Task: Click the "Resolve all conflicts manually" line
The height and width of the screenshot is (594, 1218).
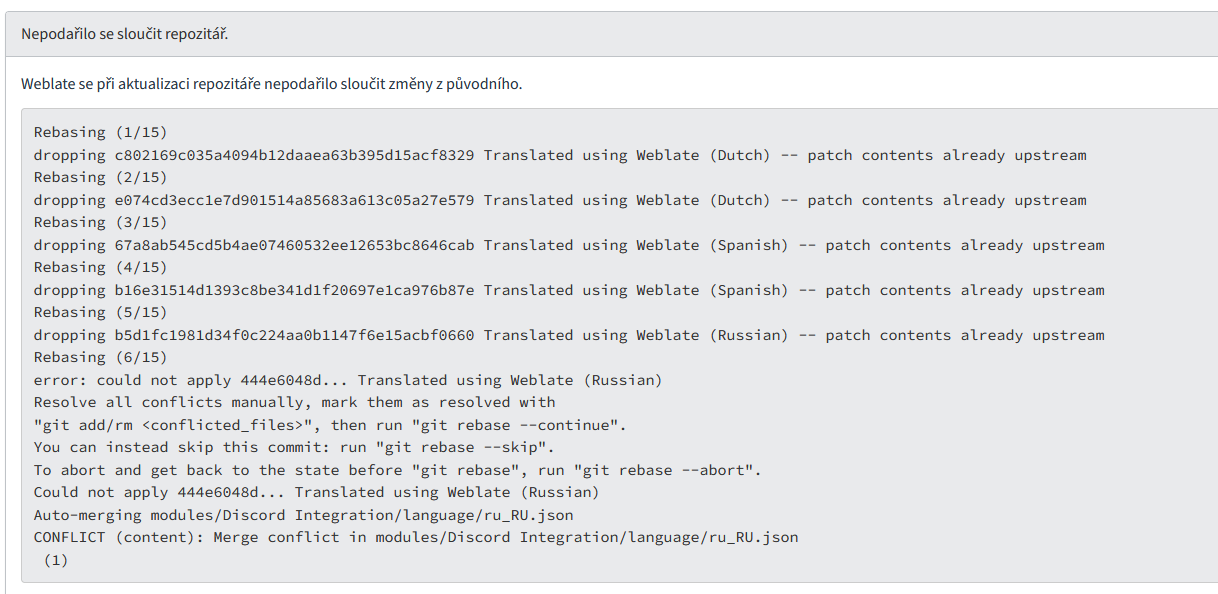Action: pos(294,402)
